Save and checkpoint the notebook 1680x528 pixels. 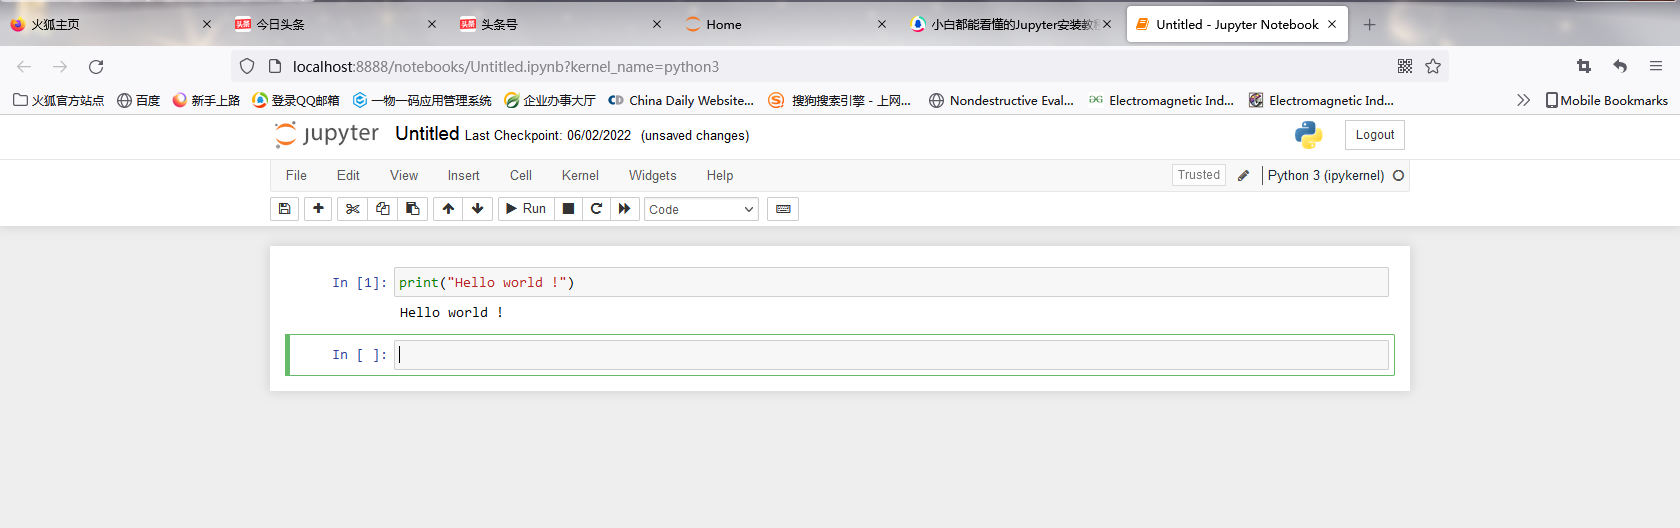(285, 209)
